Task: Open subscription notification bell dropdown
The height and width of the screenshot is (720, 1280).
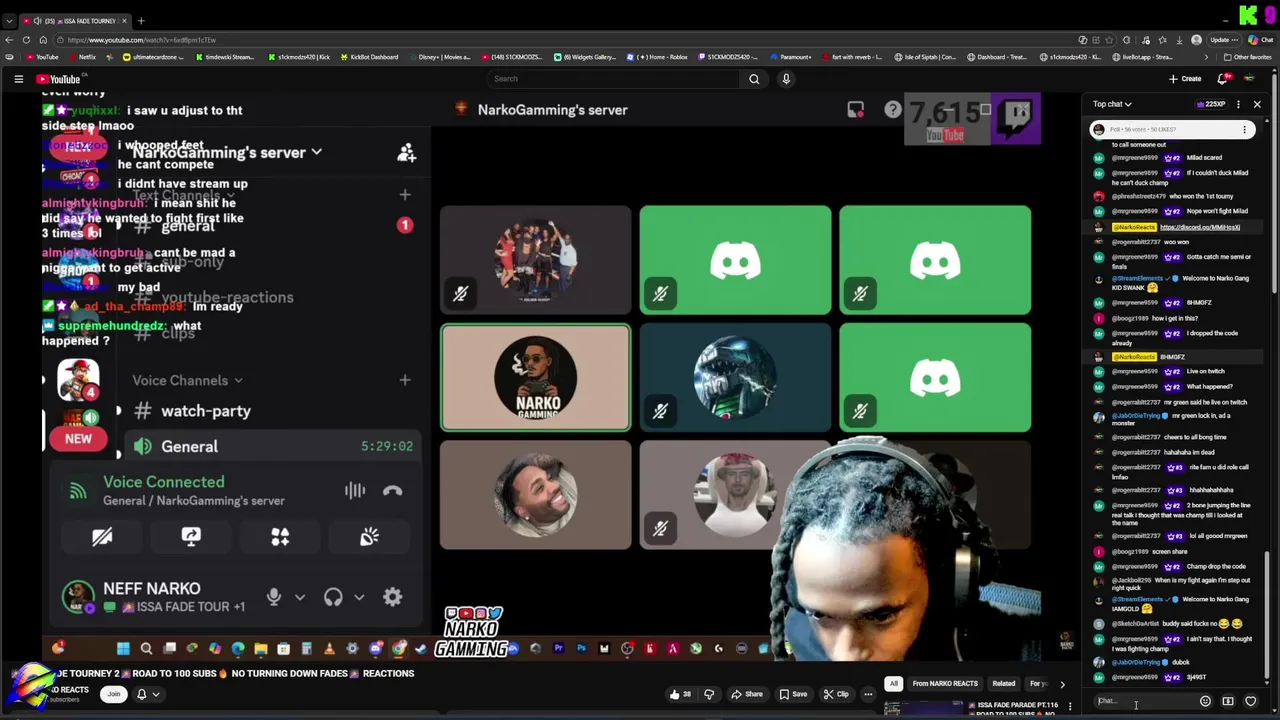Action: click(x=147, y=694)
